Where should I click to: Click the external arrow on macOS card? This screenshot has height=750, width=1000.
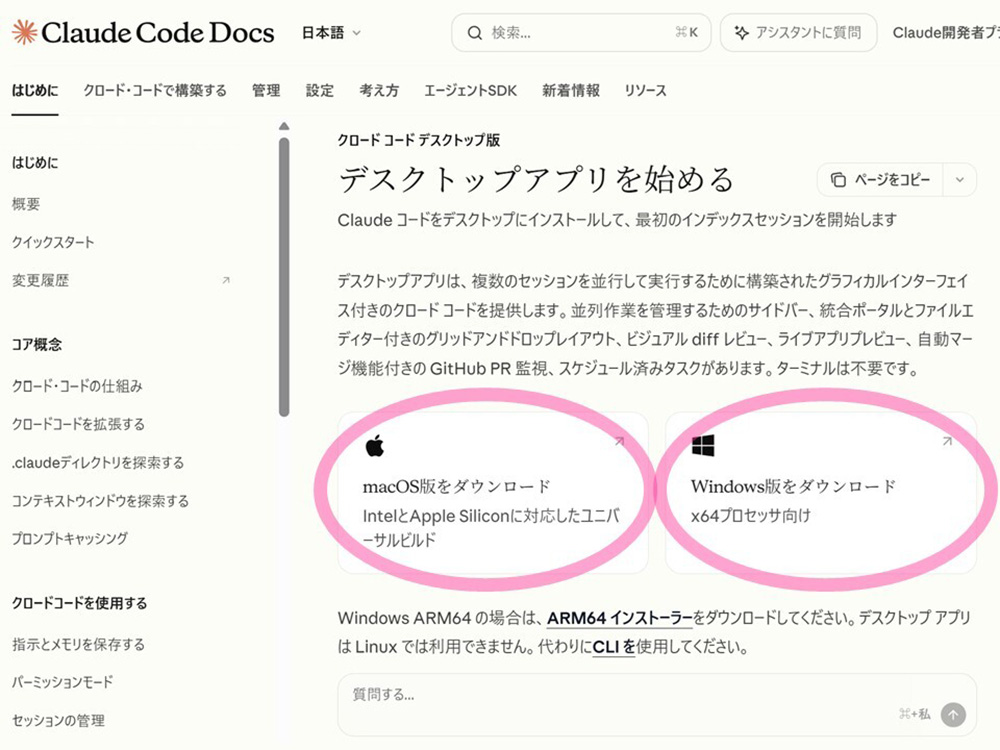point(619,441)
